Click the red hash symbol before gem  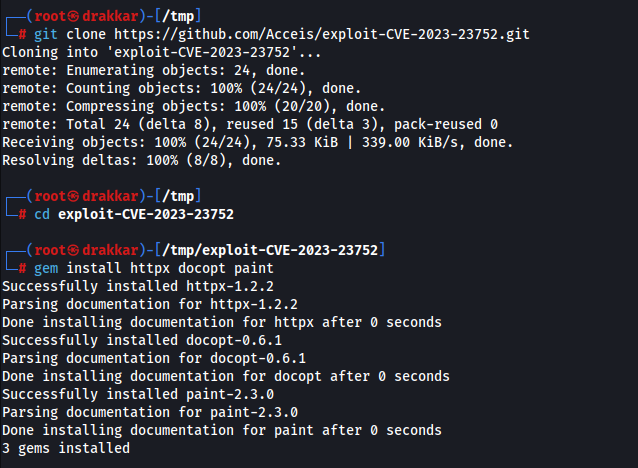(x=22, y=269)
